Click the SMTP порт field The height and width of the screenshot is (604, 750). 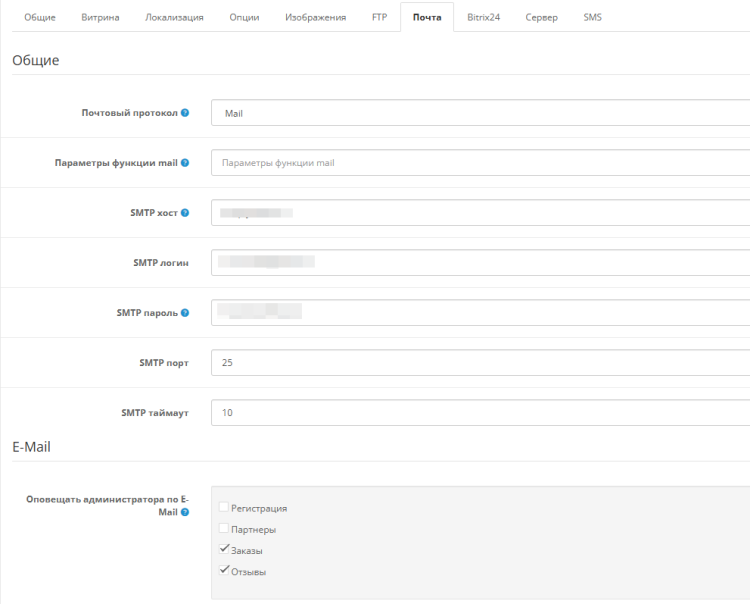(x=480, y=362)
